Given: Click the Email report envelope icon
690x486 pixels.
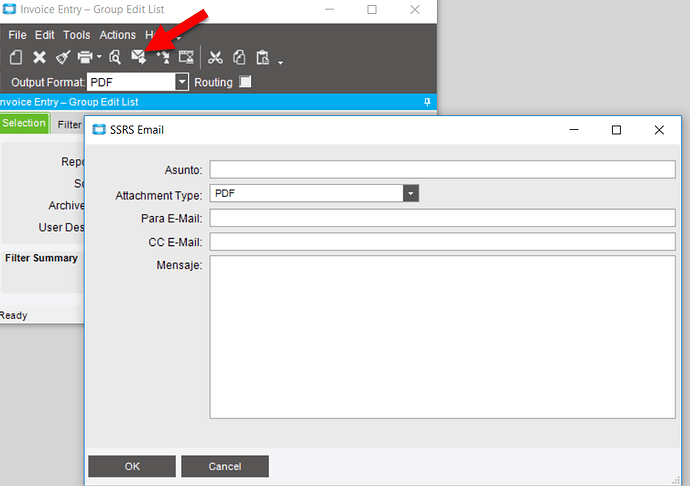Looking at the screenshot, I should click(x=139, y=57).
